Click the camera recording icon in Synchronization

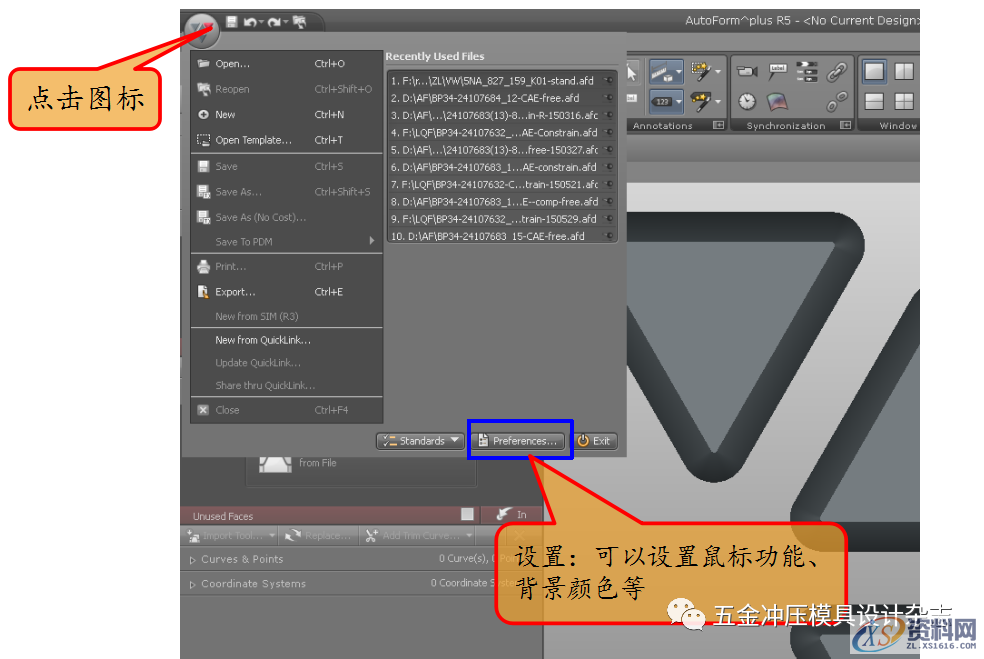(749, 71)
